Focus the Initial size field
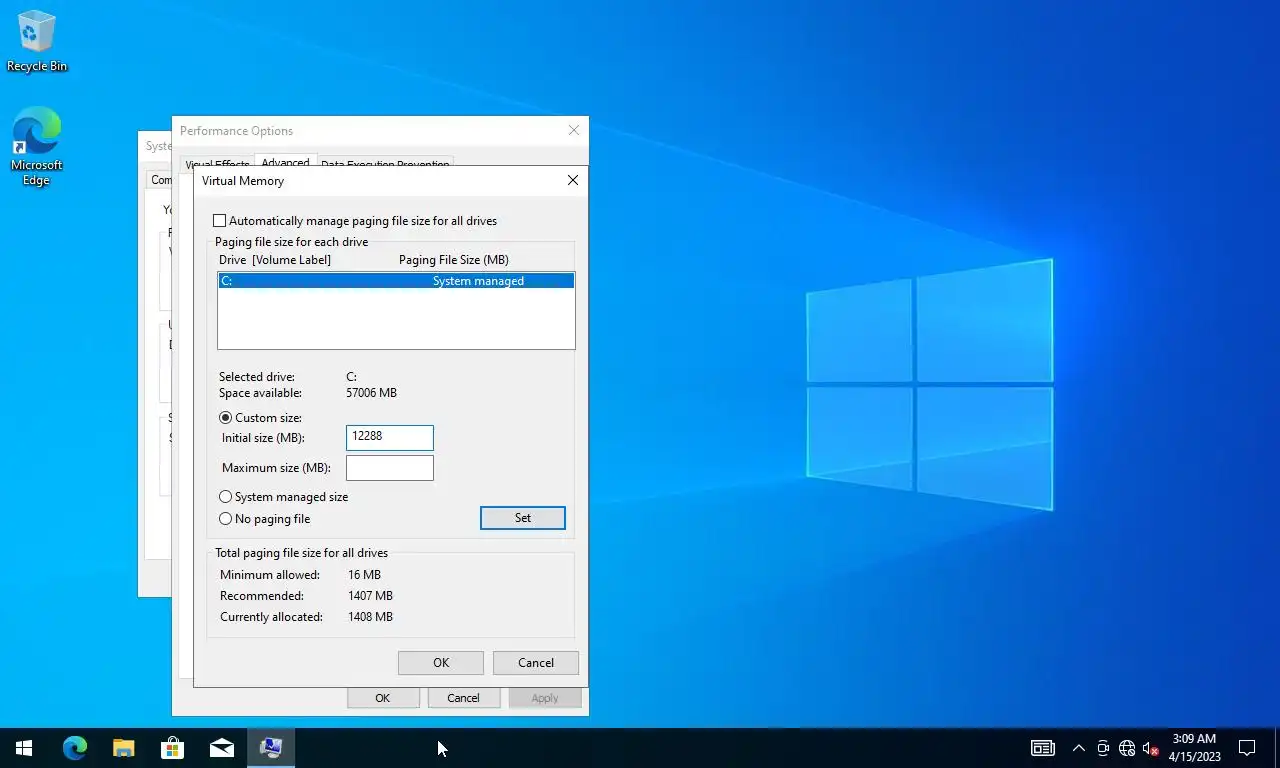 pos(390,437)
